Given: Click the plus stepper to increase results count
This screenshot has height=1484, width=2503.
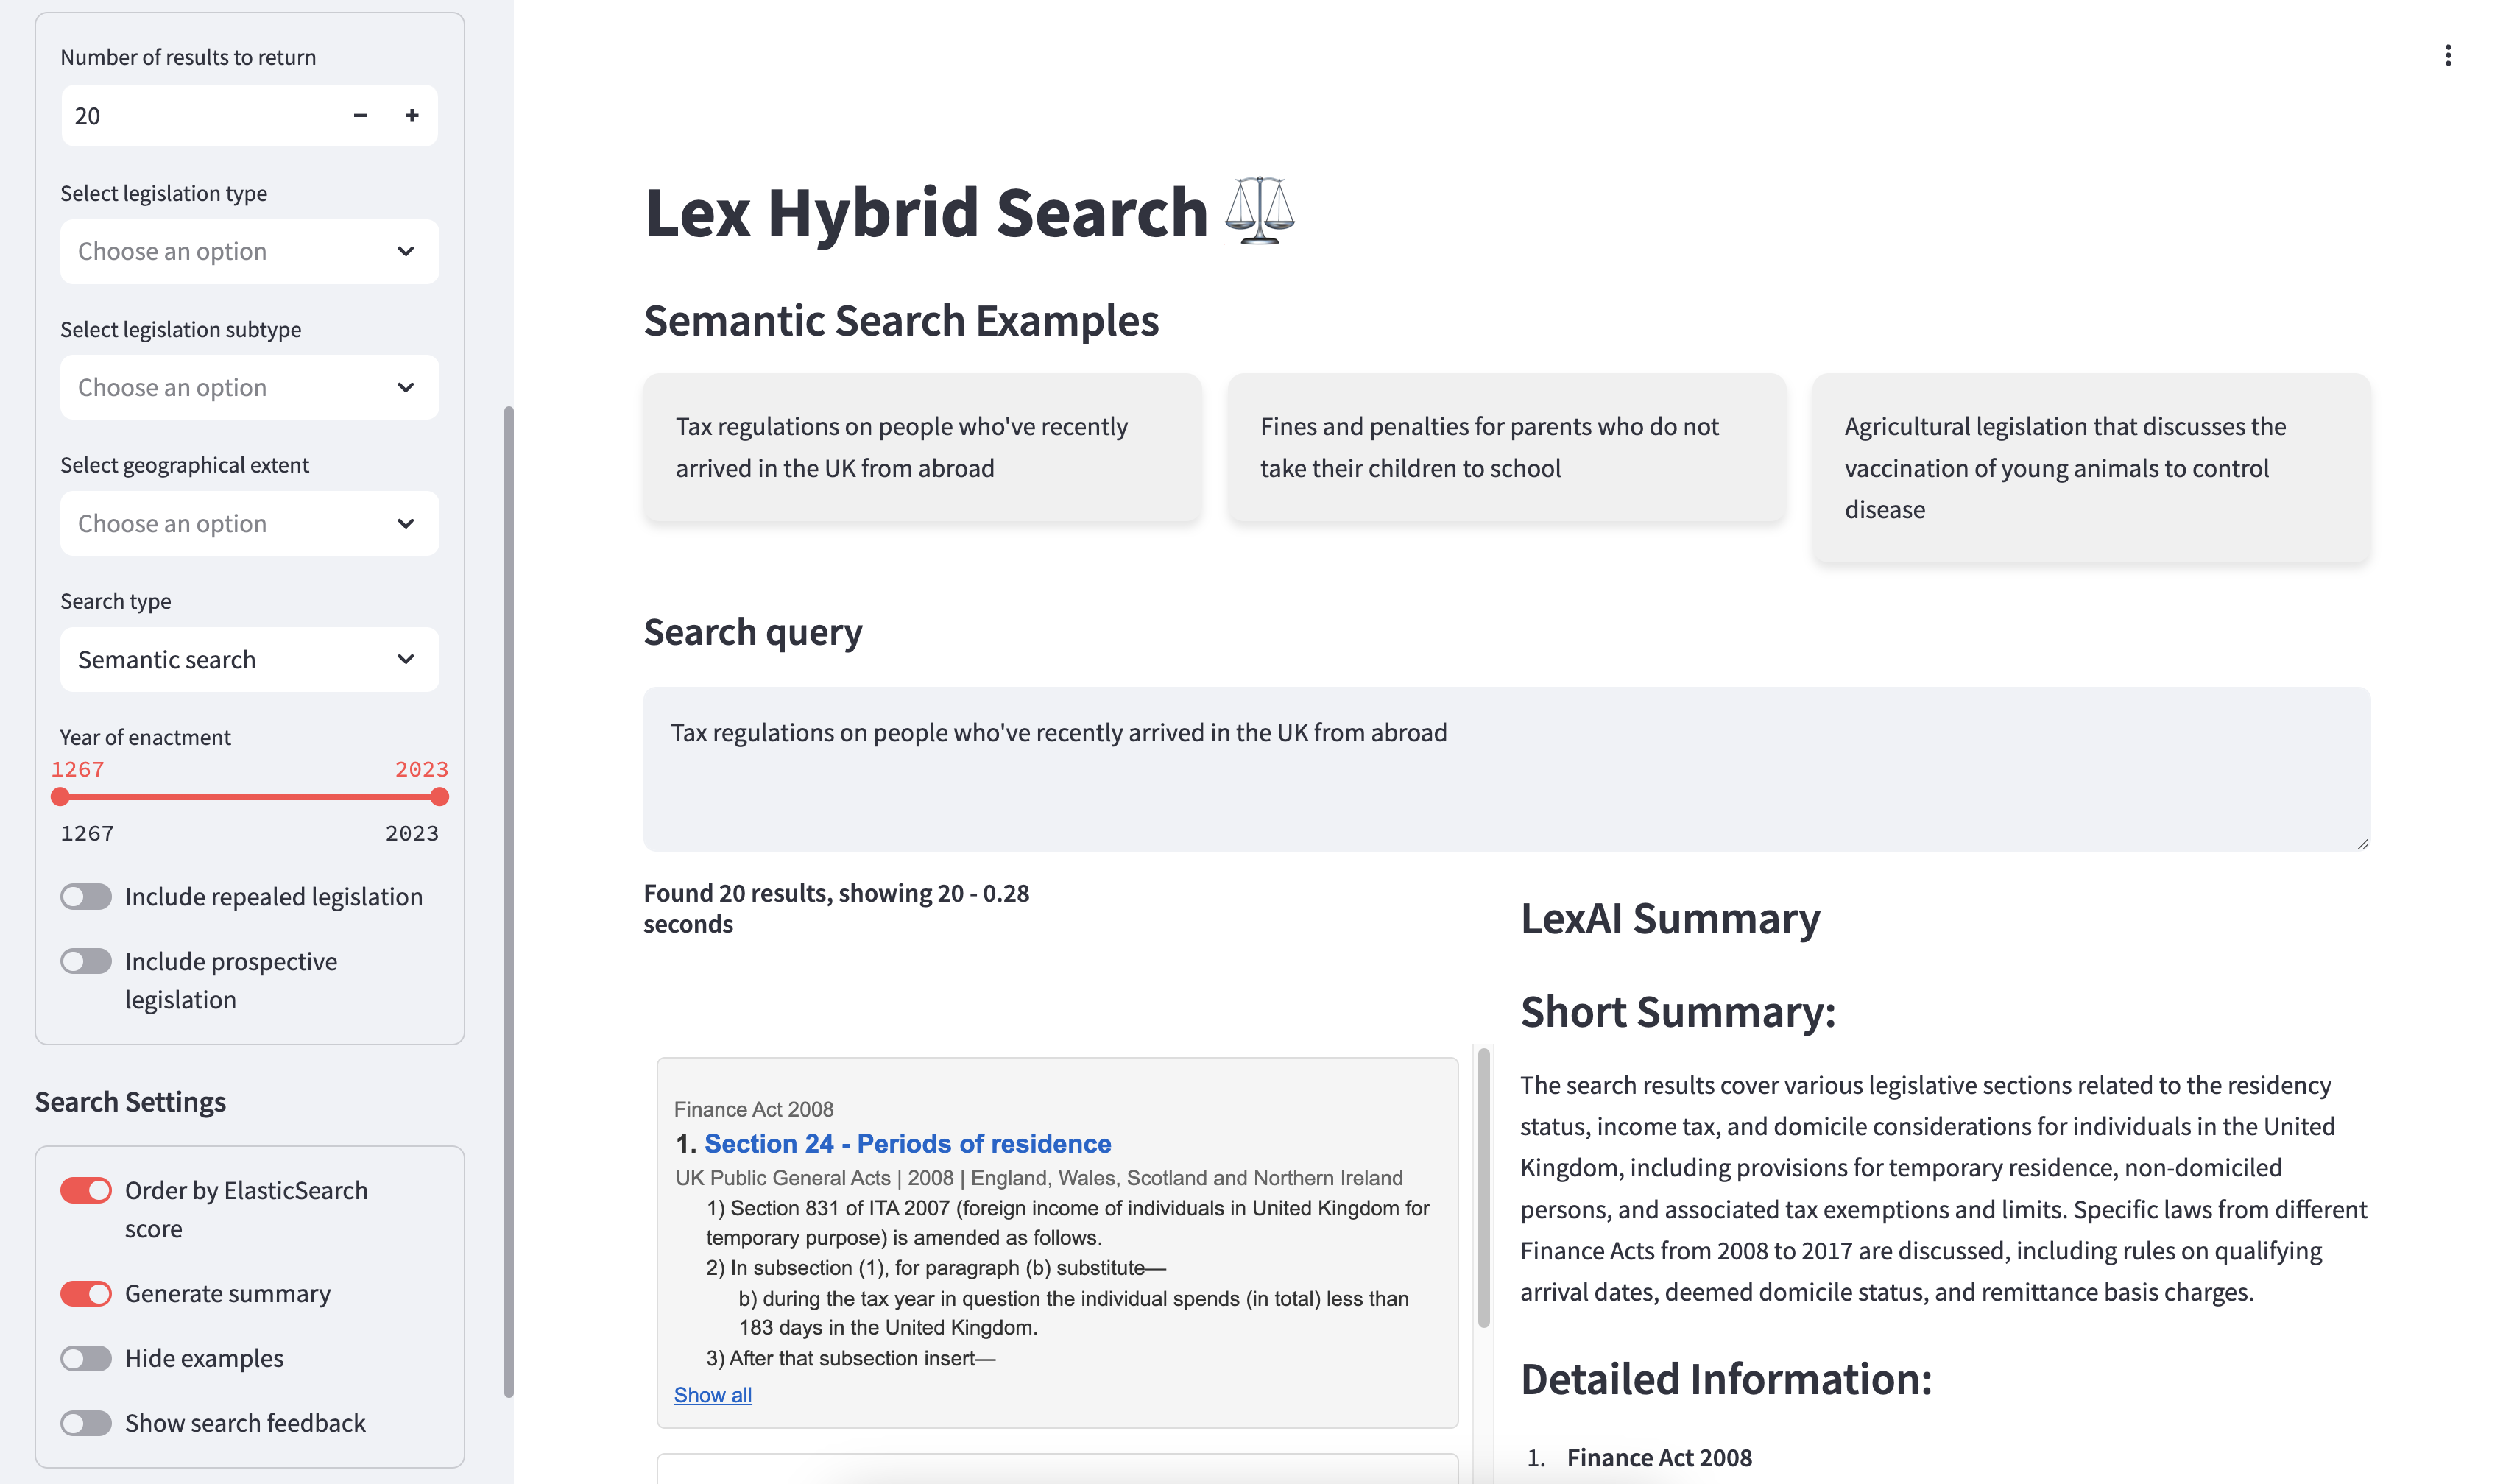Looking at the screenshot, I should (x=411, y=115).
